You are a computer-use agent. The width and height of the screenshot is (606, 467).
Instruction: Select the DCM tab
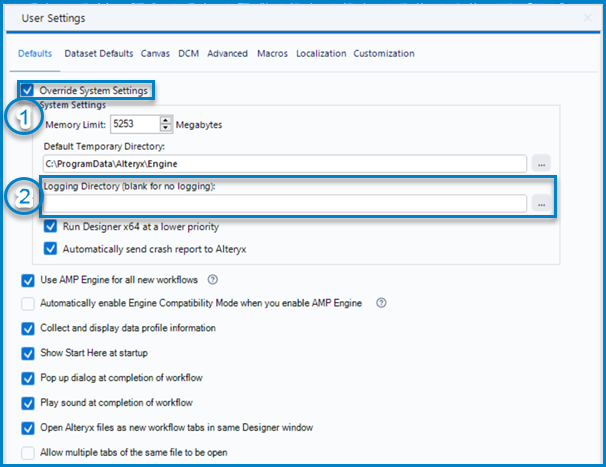[x=188, y=53]
